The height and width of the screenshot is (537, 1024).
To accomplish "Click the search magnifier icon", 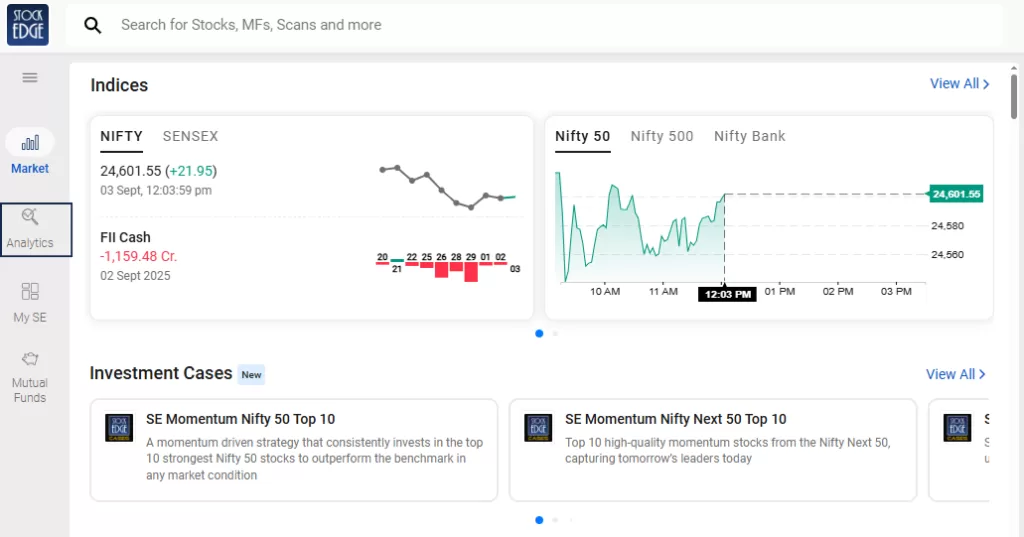I will (93, 25).
